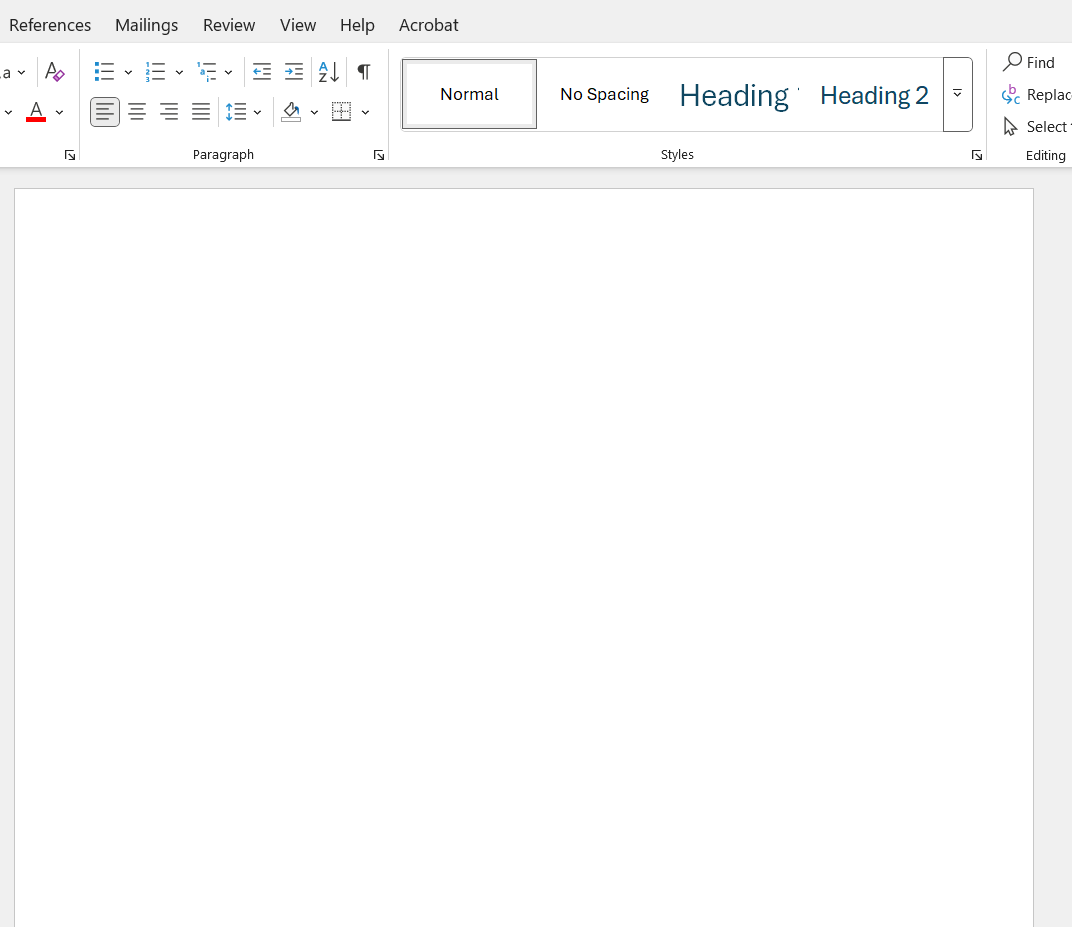Select the Normal style
The height and width of the screenshot is (927, 1072).
pos(470,94)
